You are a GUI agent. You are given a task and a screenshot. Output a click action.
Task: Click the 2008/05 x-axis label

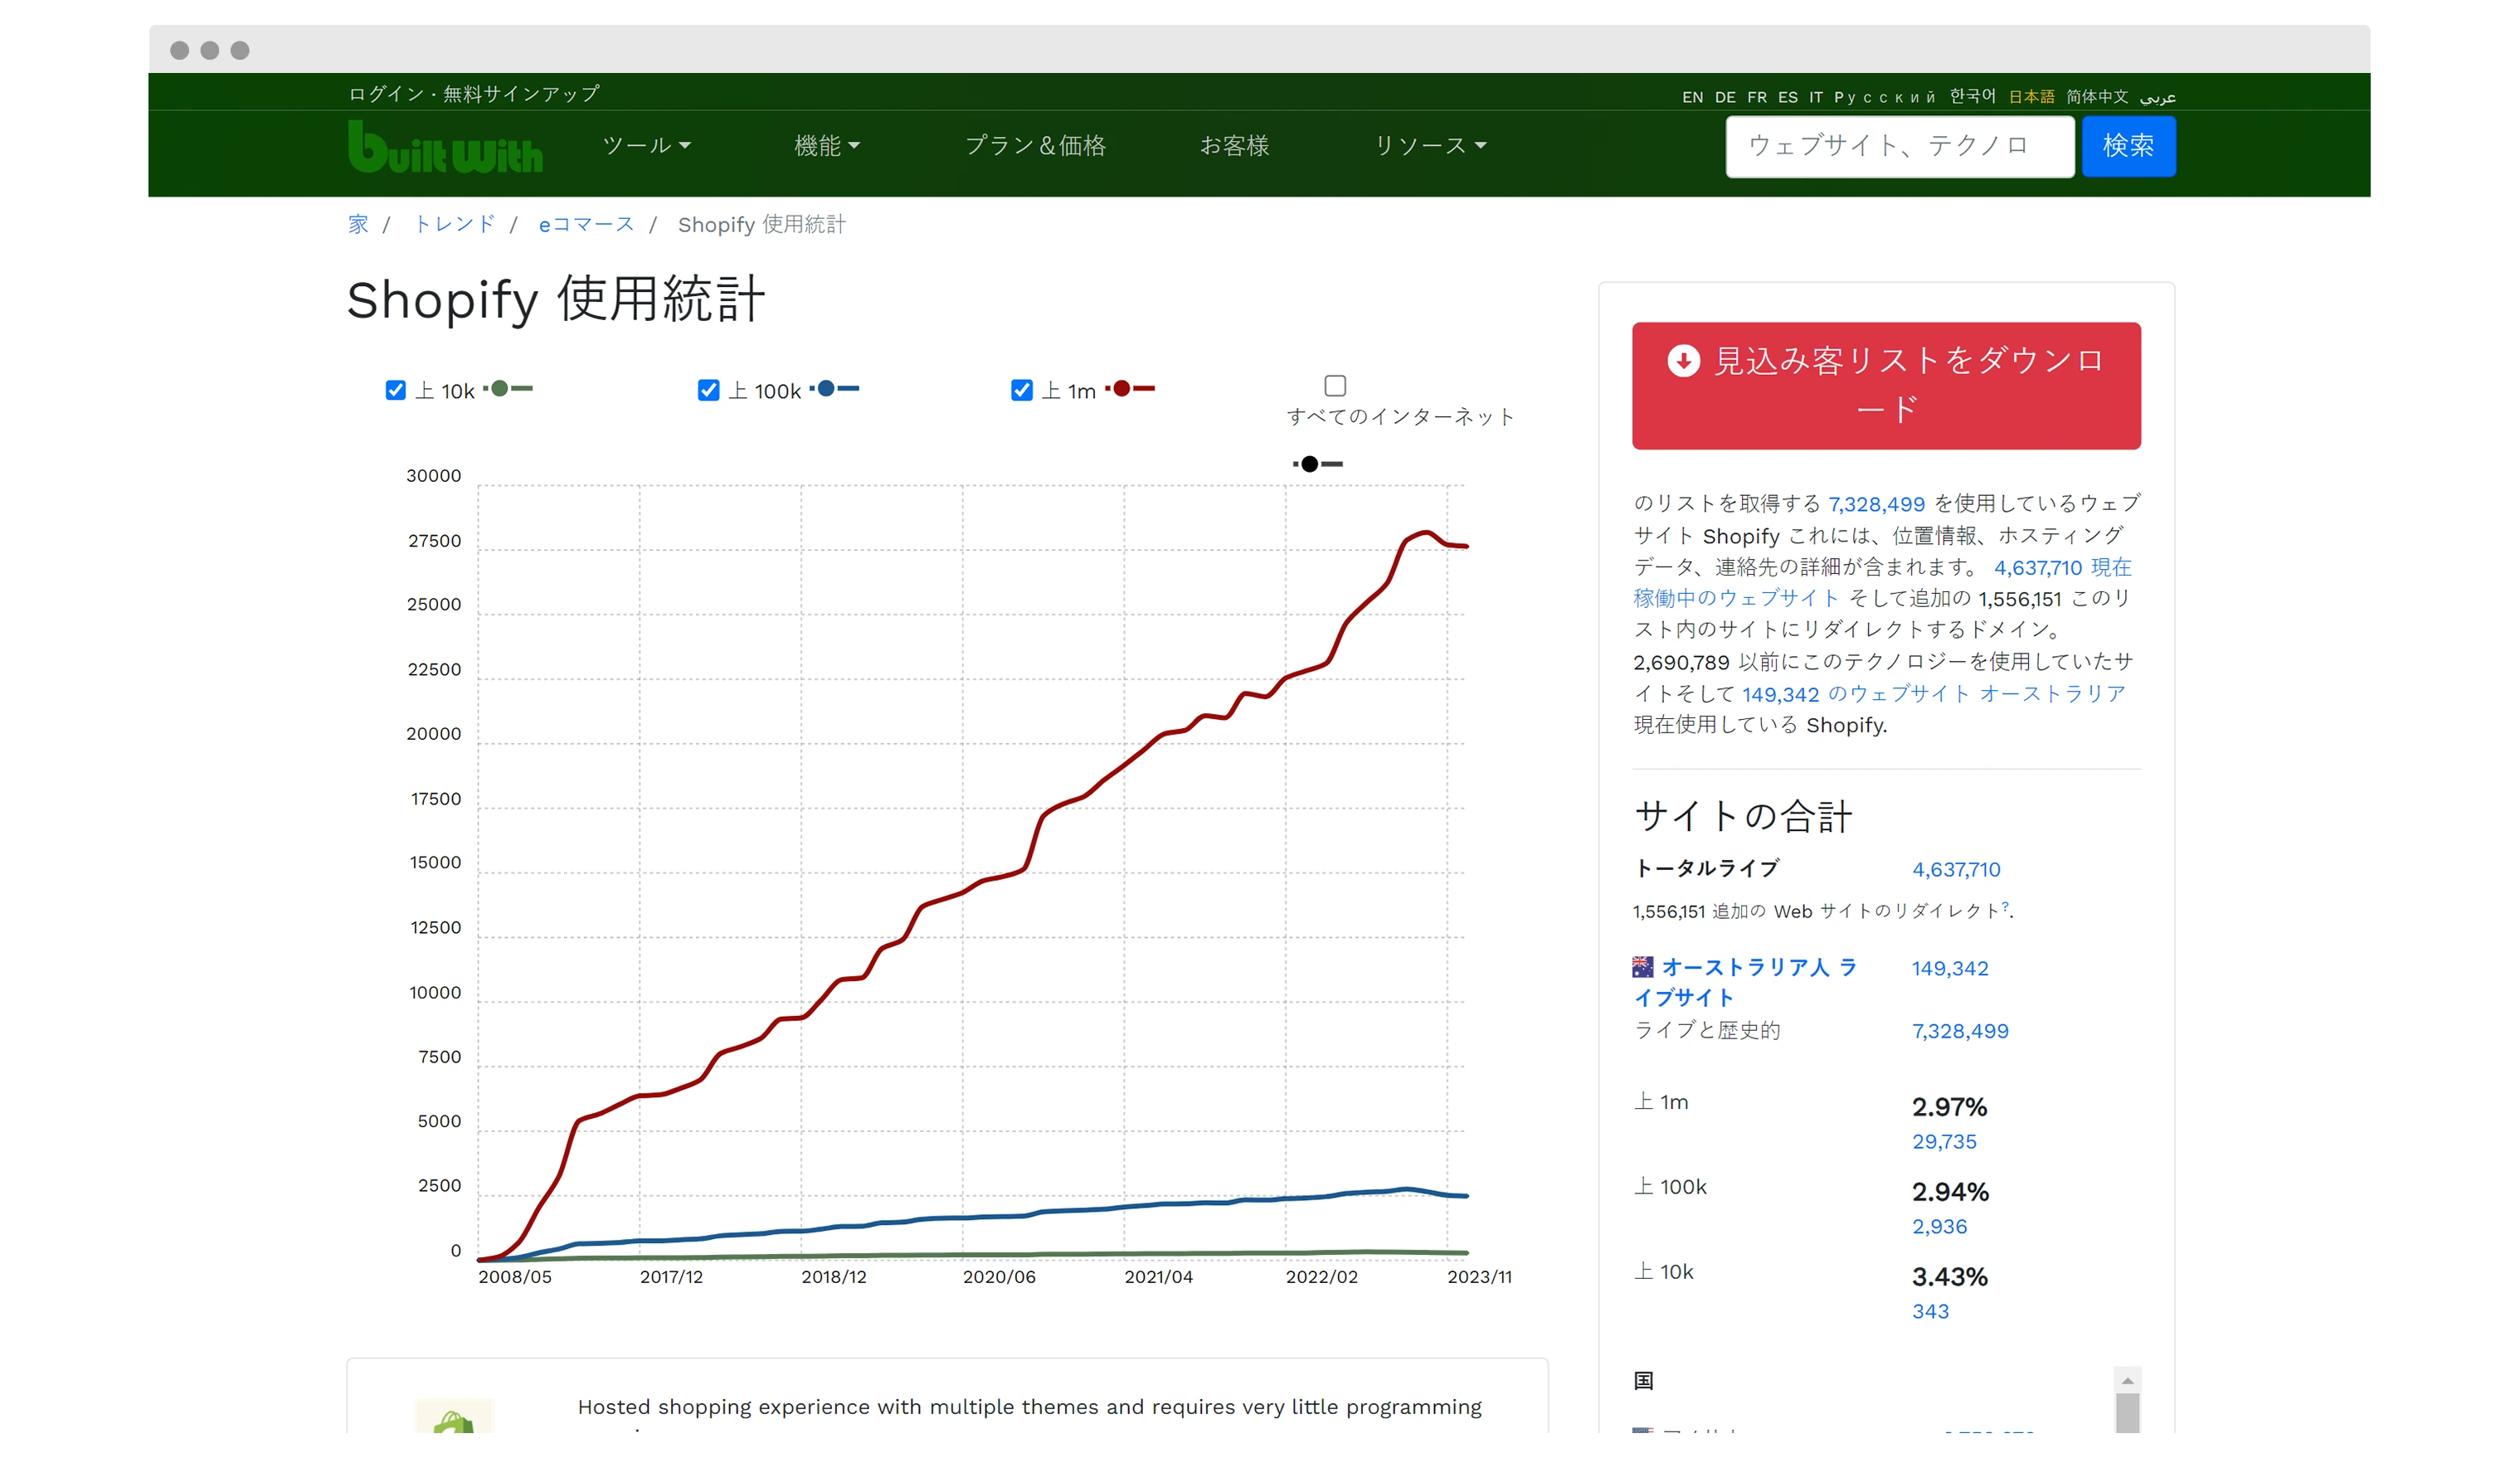click(x=515, y=1277)
